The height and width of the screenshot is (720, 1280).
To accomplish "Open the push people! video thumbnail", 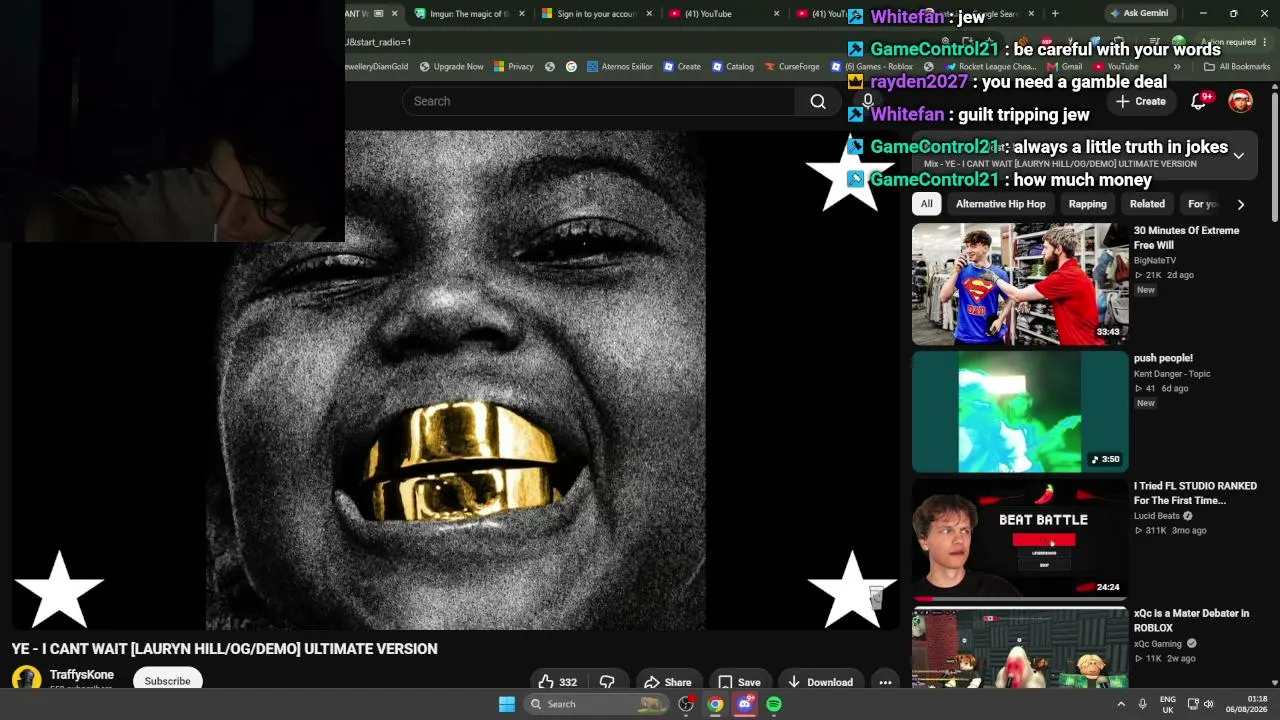I will pos(1020,412).
